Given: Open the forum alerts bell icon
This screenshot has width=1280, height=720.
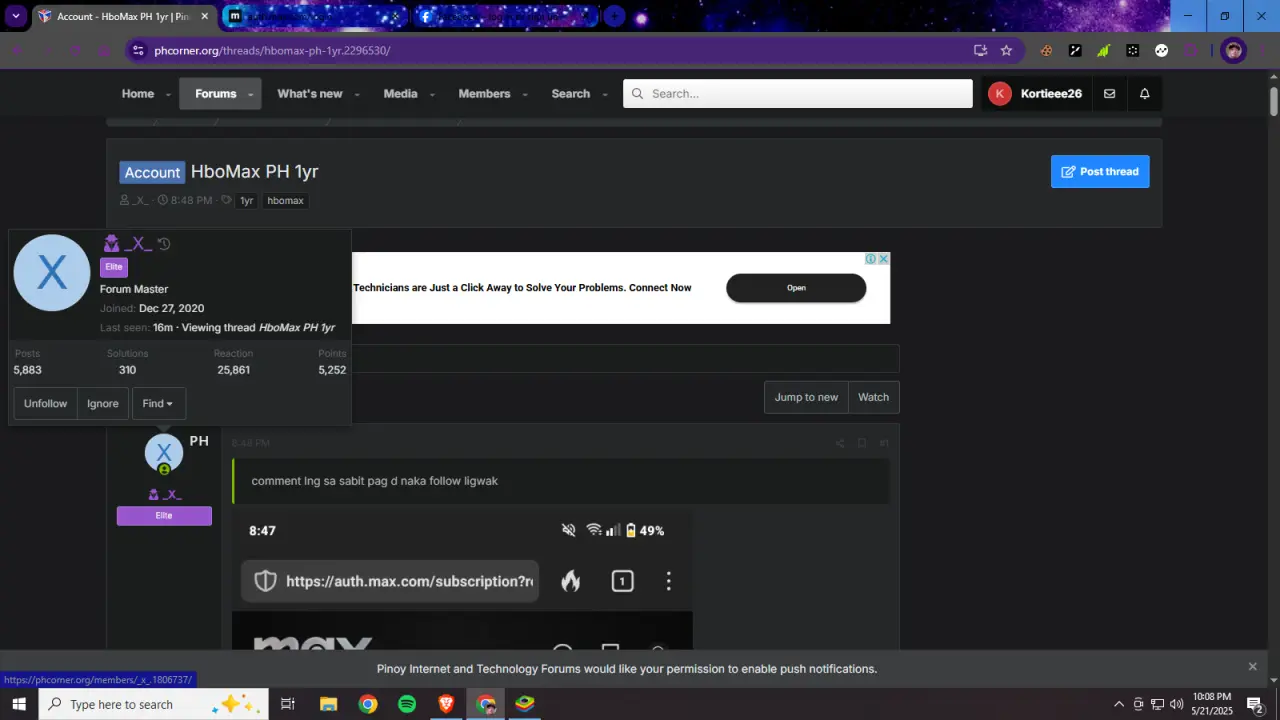Looking at the screenshot, I should click(1145, 93).
